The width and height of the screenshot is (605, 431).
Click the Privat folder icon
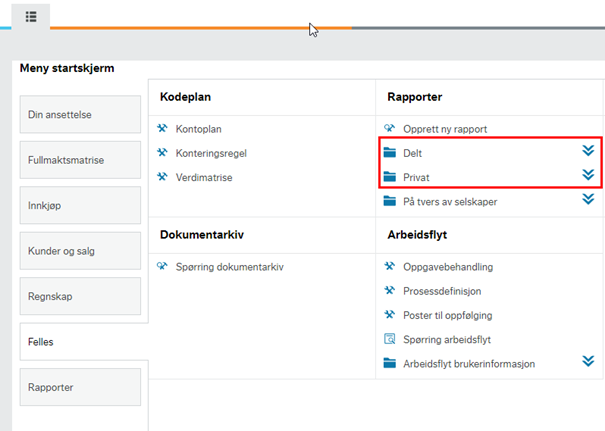click(390, 177)
